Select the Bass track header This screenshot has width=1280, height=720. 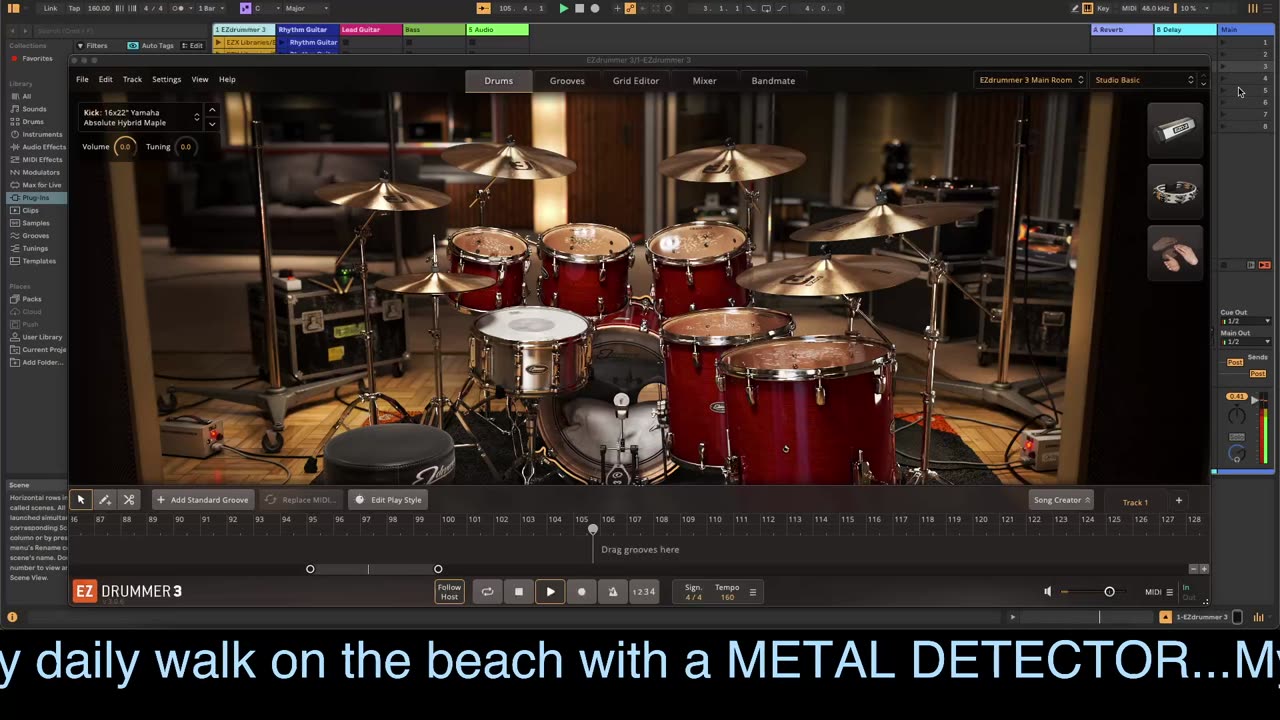[434, 30]
